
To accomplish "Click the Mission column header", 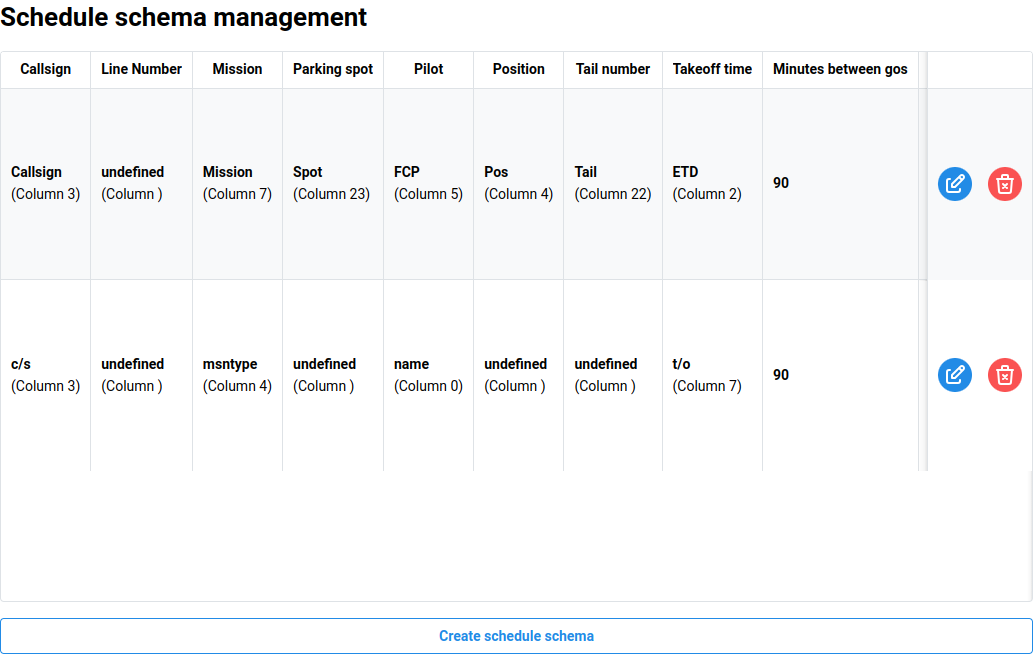I will tap(237, 69).
